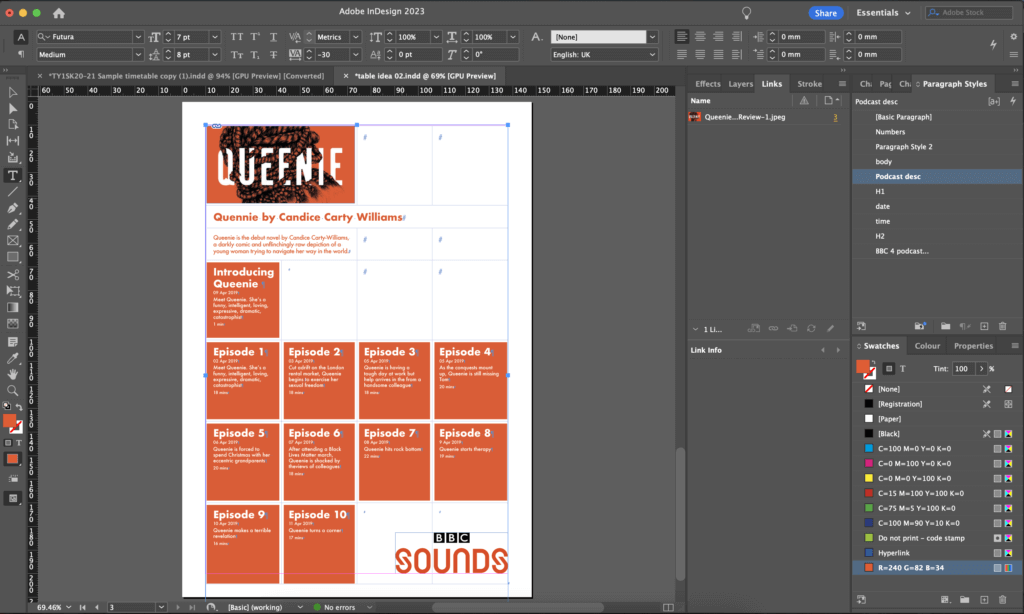Select the Pen tool
The image size is (1024, 614).
(12, 208)
